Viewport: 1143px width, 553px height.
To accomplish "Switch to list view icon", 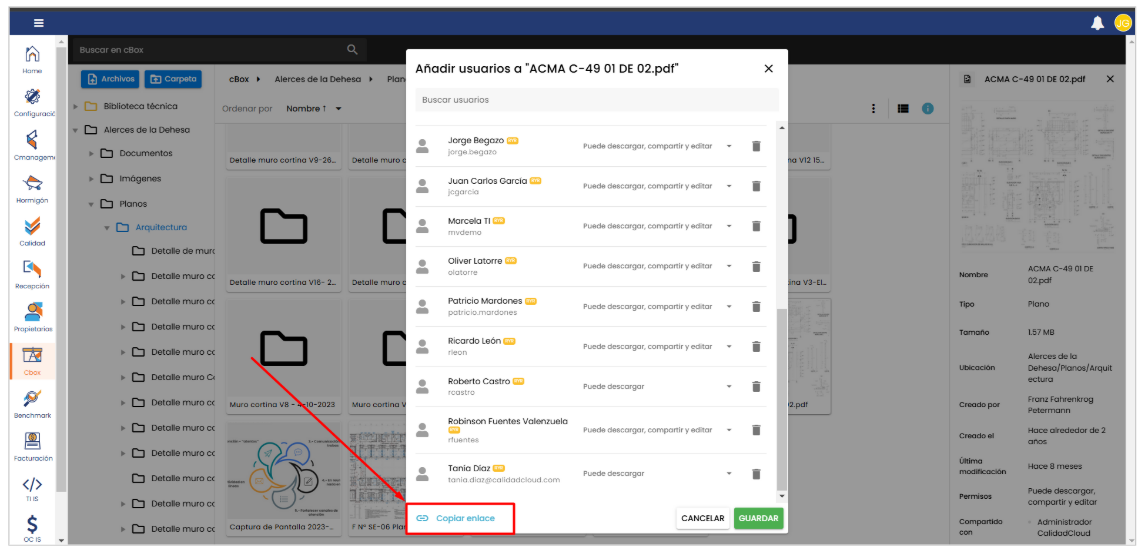I will (x=902, y=108).
